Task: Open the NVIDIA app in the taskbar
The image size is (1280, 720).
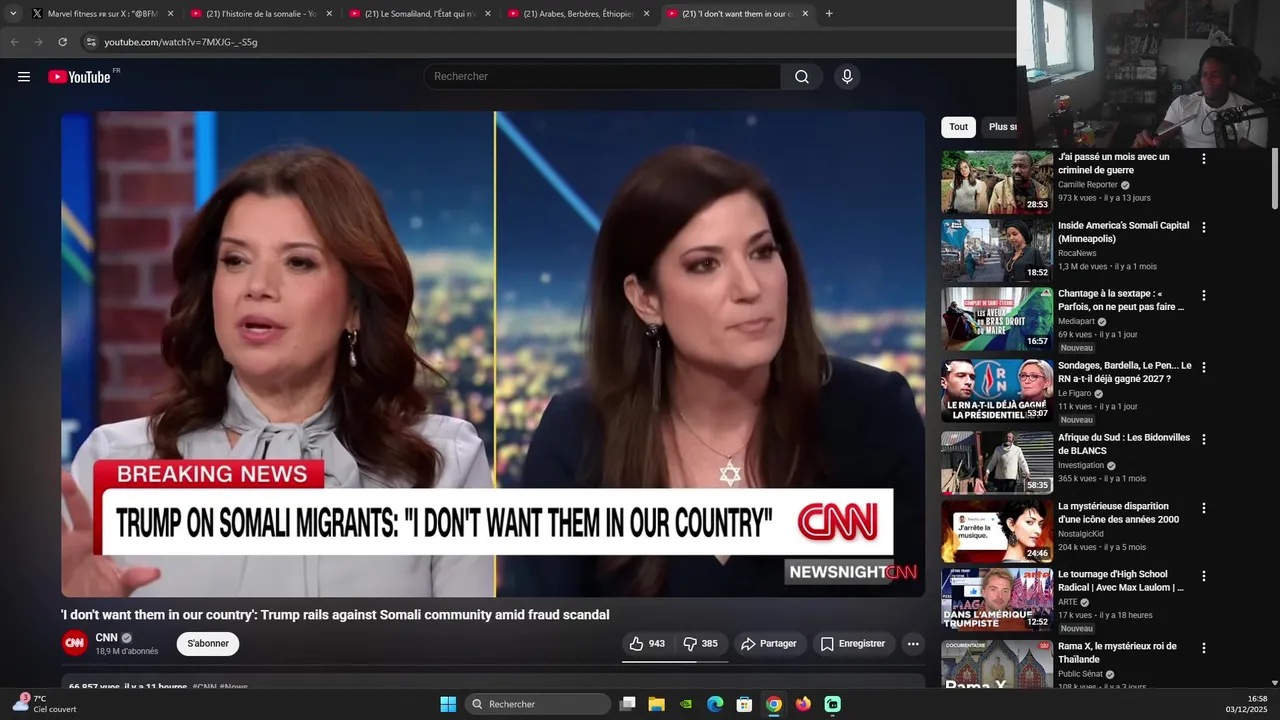Action: (x=685, y=704)
